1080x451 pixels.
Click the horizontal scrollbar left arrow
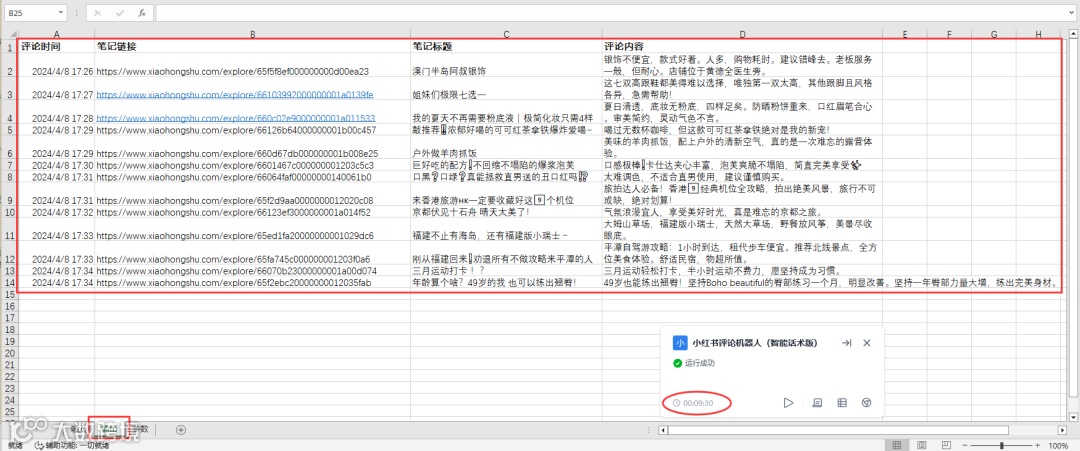[x=663, y=430]
